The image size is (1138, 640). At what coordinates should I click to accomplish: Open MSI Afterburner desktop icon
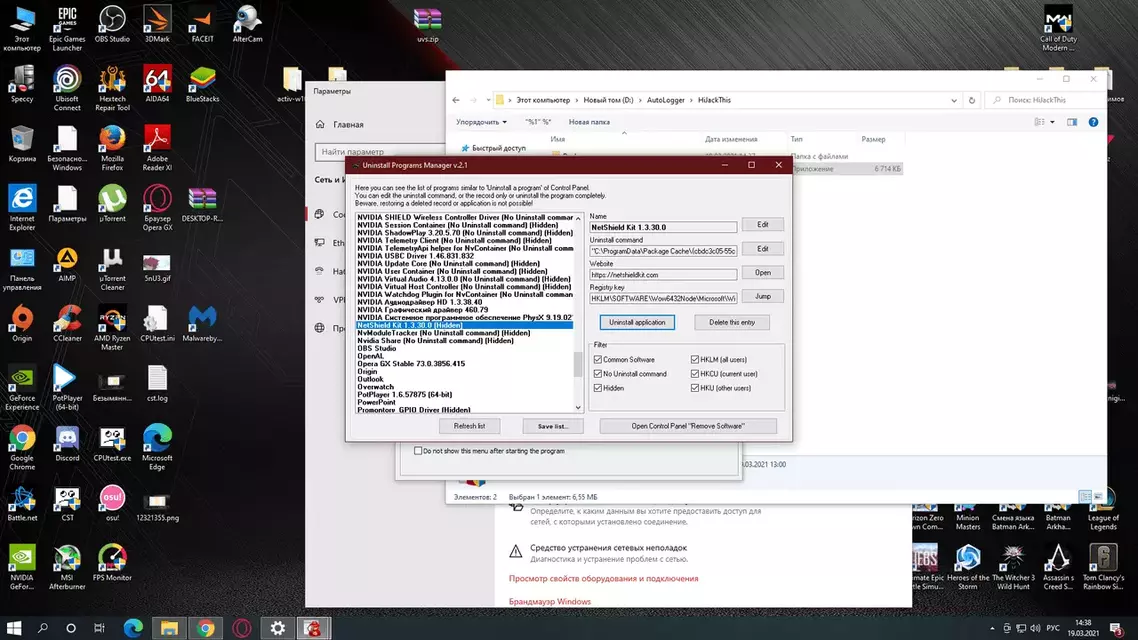[x=67, y=567]
